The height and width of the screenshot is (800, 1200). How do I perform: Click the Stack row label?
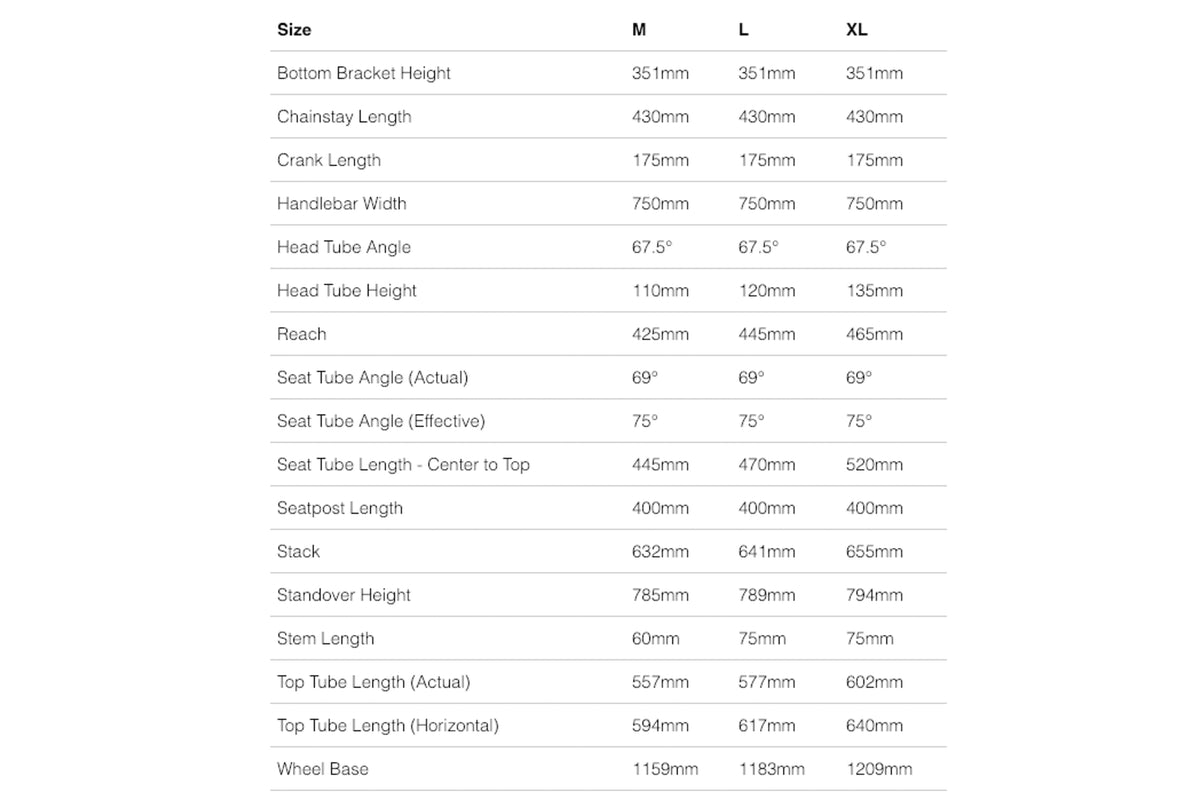298,552
